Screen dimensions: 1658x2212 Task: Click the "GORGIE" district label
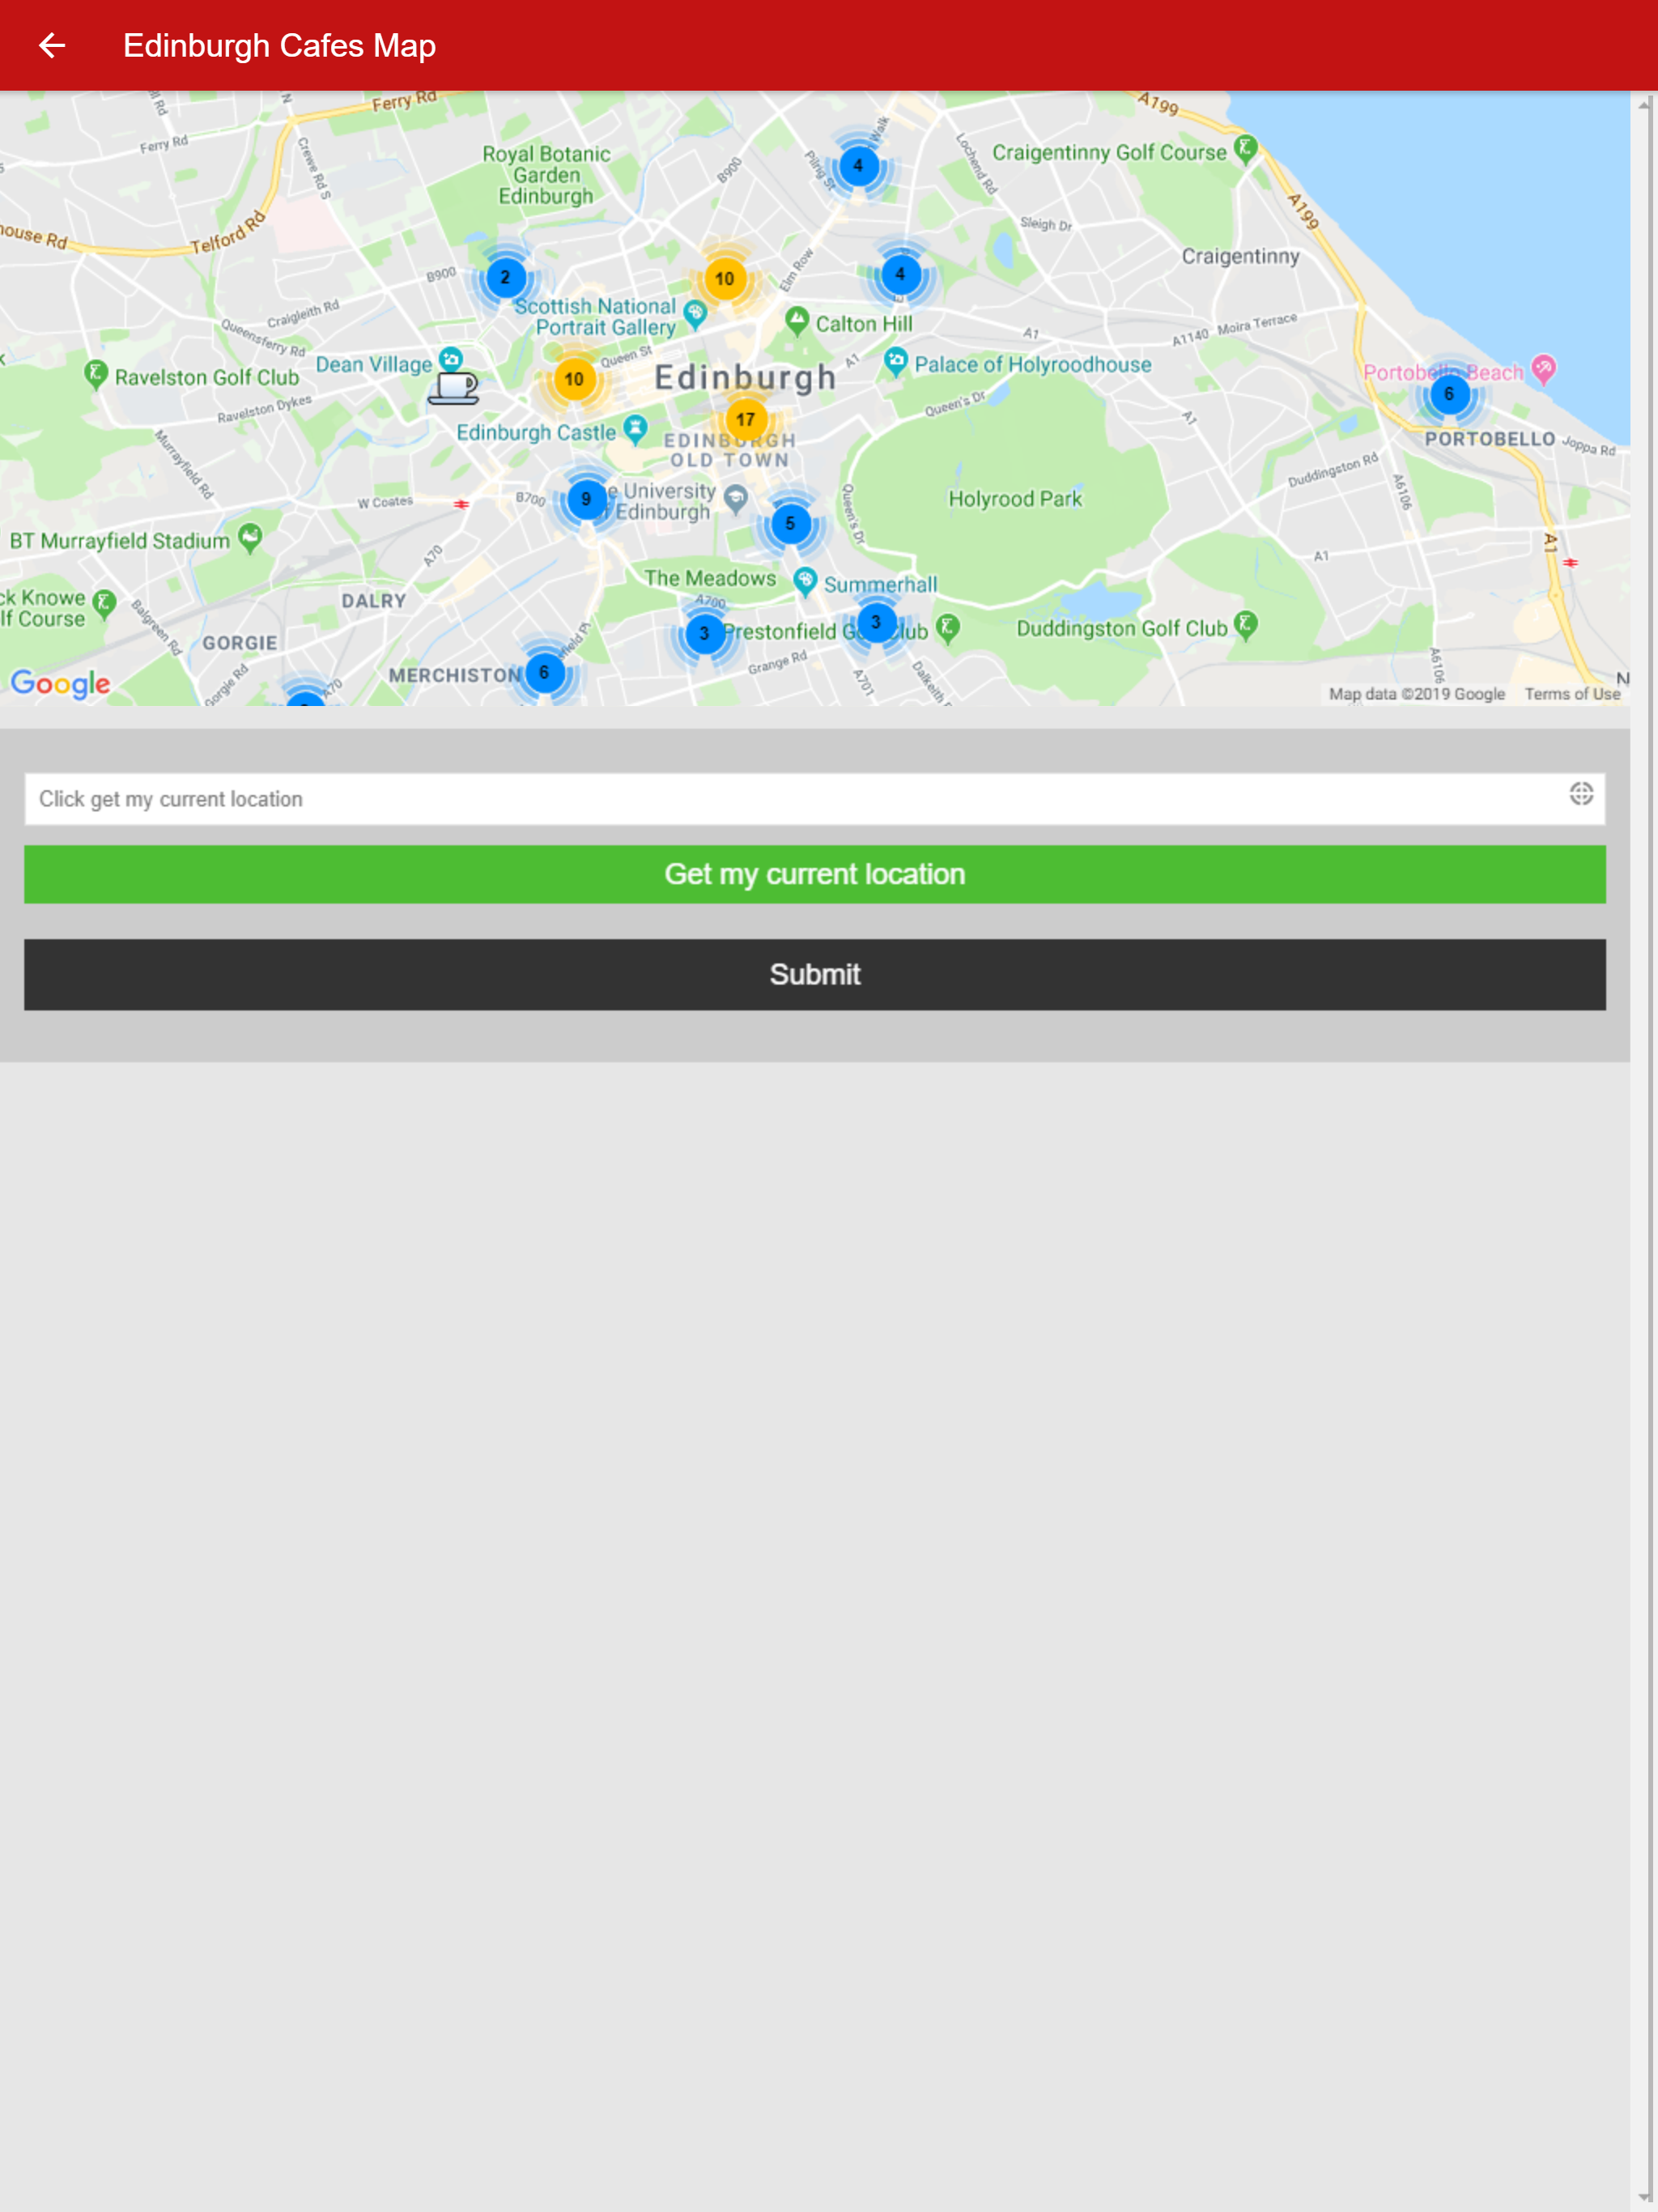click(x=240, y=643)
